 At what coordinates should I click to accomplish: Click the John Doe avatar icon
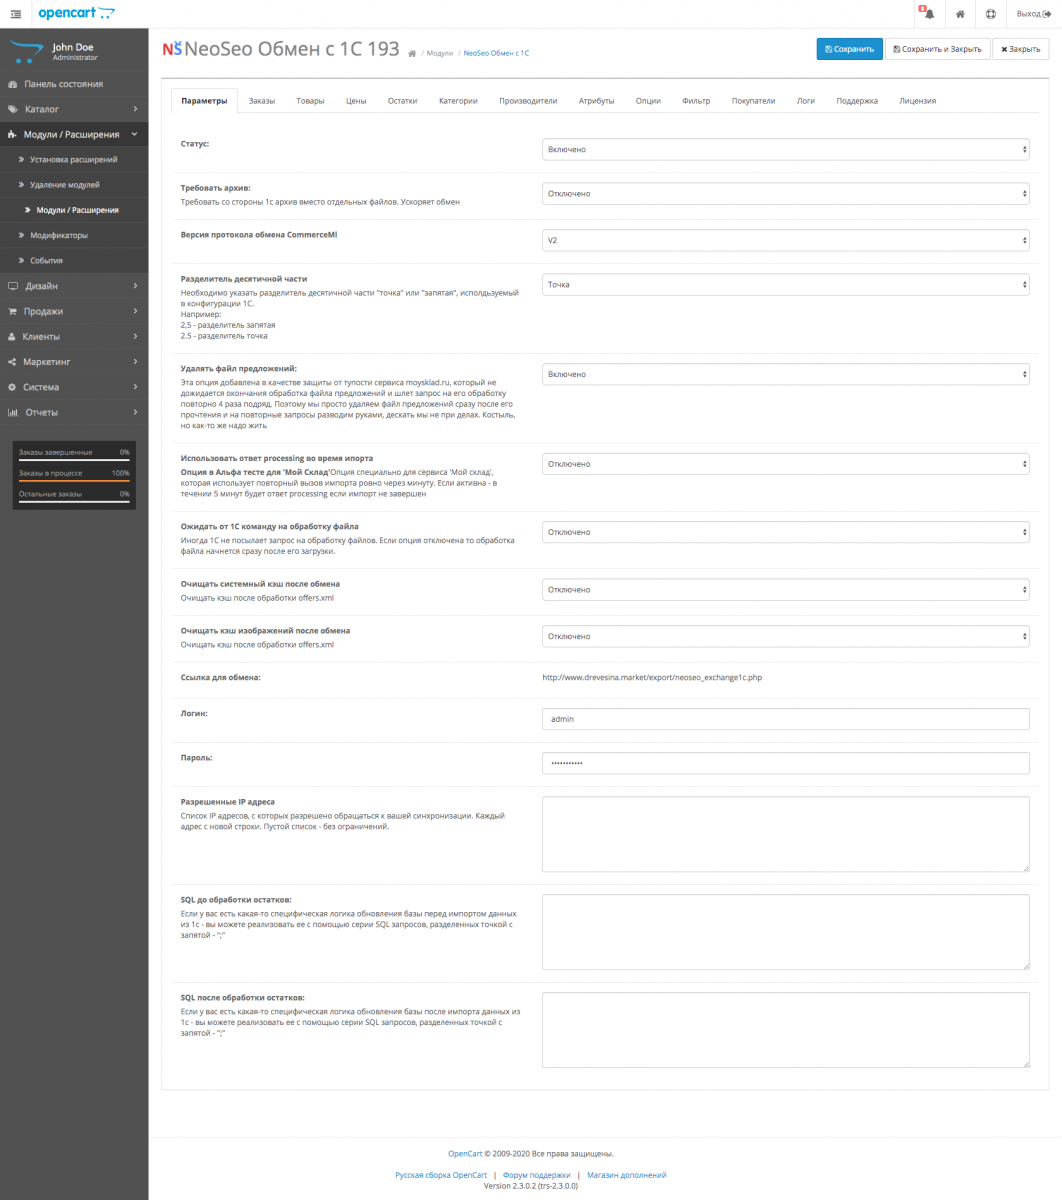coord(27,51)
